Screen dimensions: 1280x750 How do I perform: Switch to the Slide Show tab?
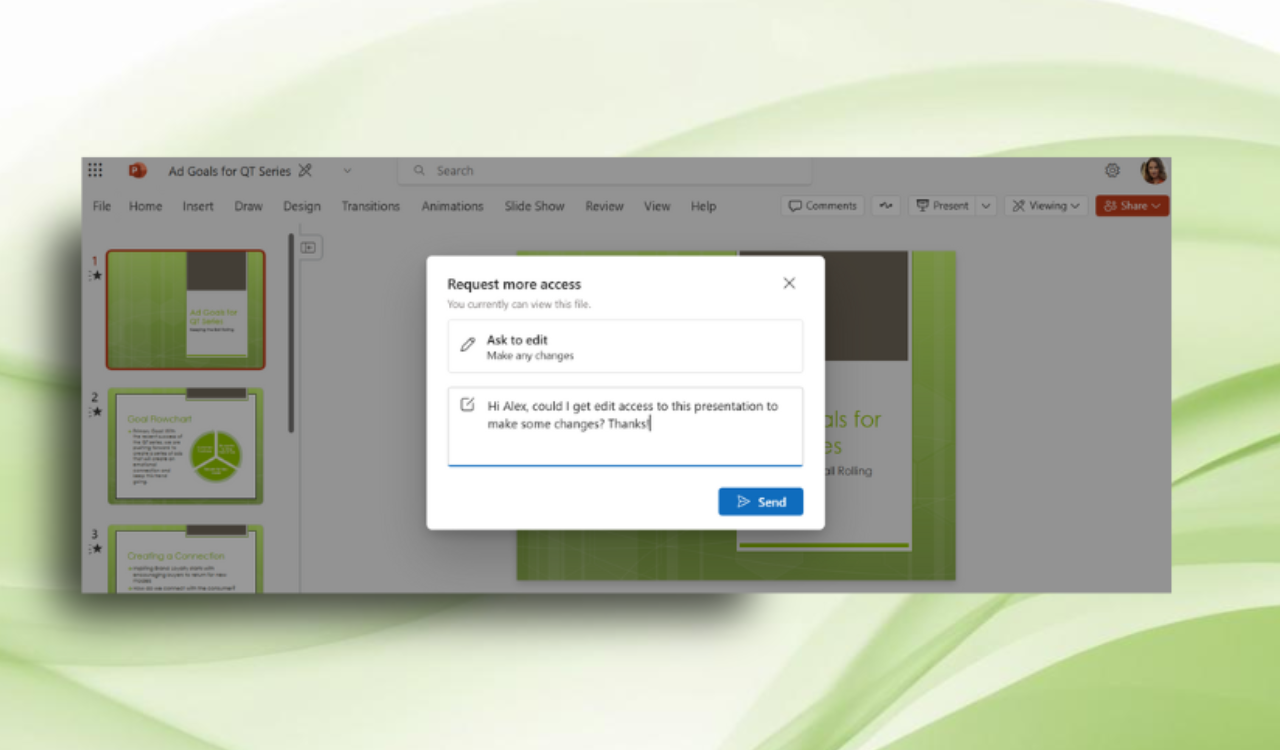point(534,206)
